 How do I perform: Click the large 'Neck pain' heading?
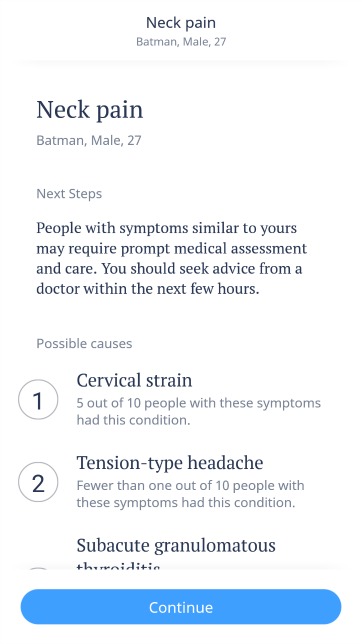(90, 110)
